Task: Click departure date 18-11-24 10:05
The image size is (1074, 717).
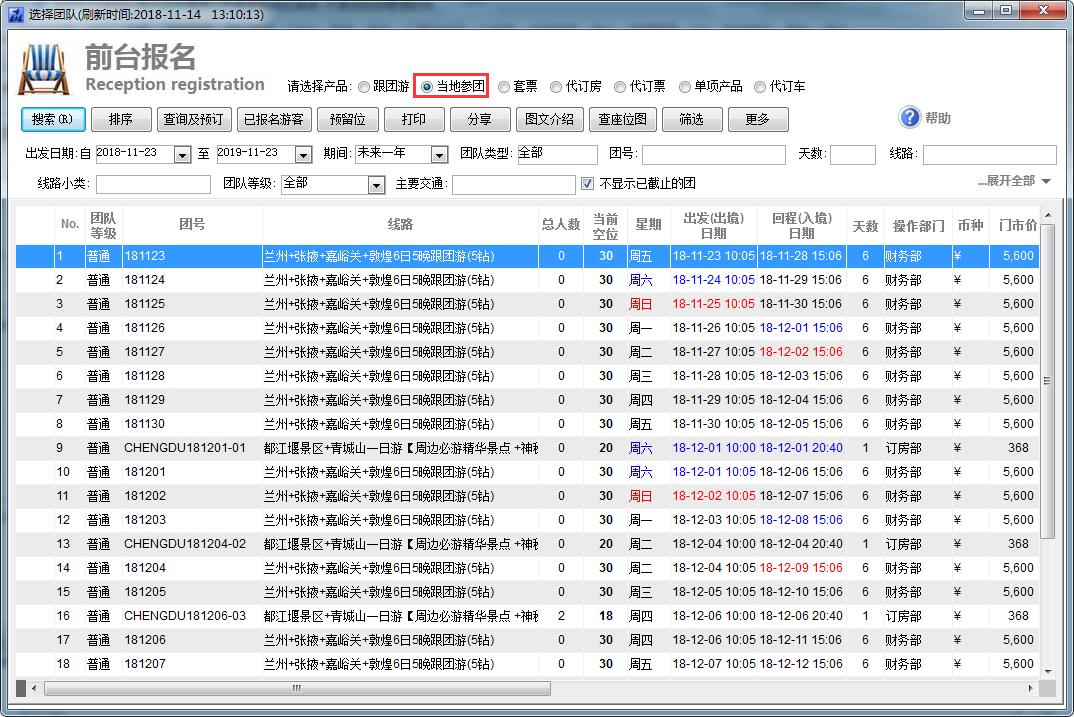Action: click(714, 280)
